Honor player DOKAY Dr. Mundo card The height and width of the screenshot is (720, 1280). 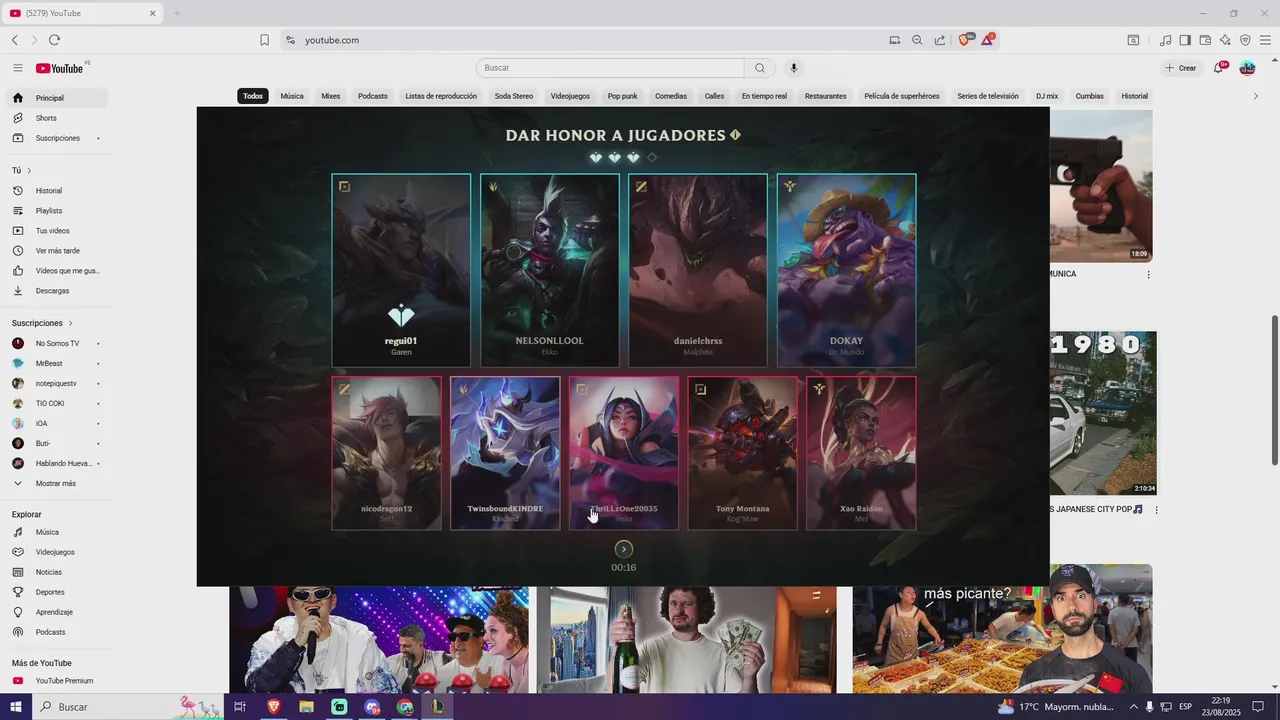(846, 270)
